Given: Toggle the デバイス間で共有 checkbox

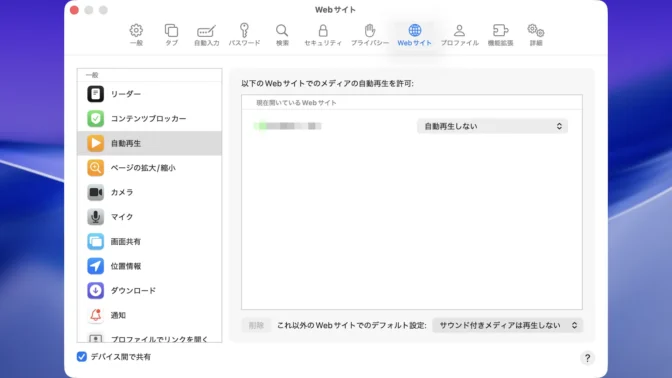Looking at the screenshot, I should point(82,357).
